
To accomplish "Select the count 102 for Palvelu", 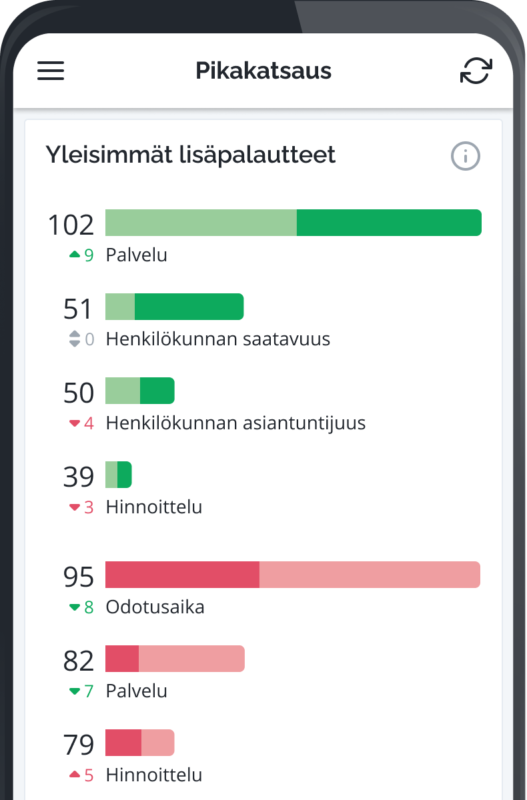I will [71, 225].
